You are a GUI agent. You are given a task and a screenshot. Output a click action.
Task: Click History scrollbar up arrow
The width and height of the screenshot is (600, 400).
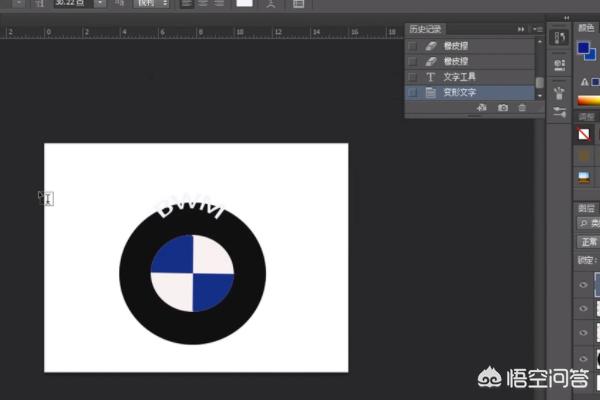[540, 42]
